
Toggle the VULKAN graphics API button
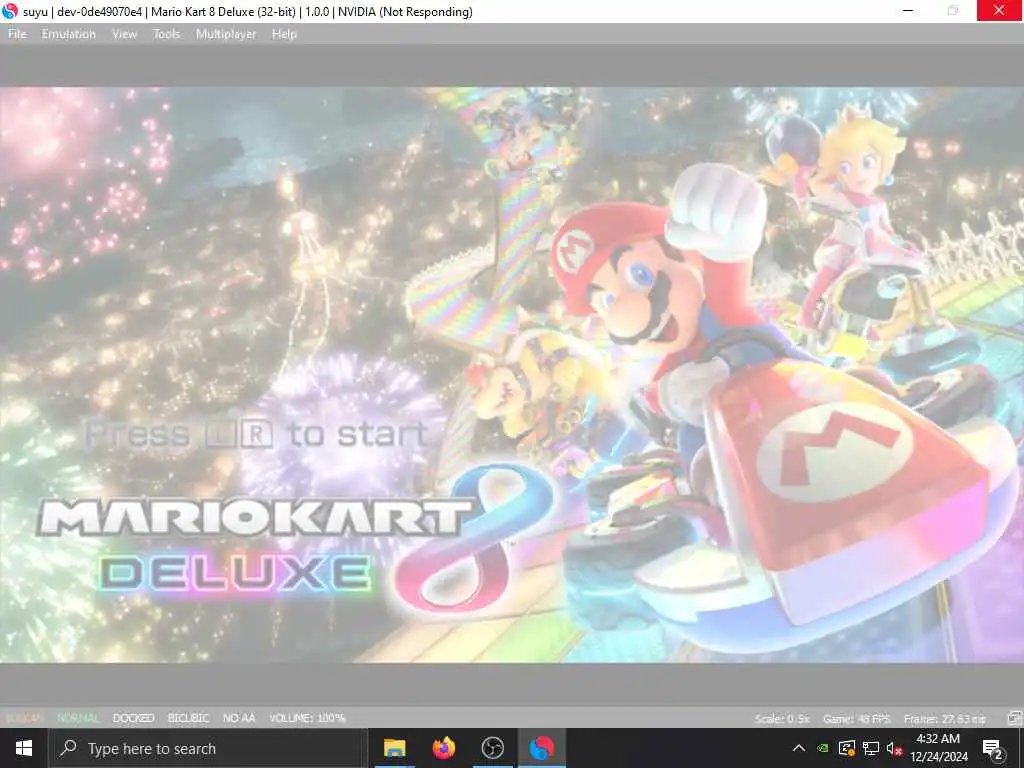[24, 718]
